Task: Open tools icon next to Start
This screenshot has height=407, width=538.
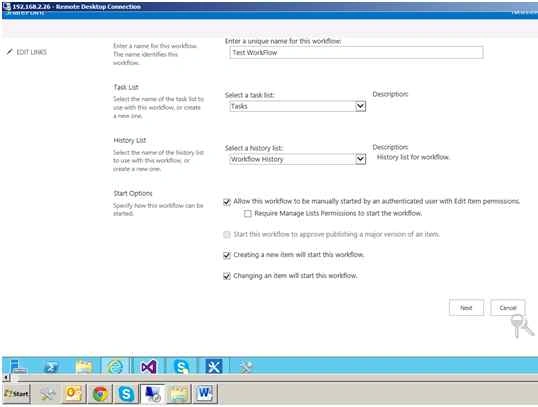Action: point(48,394)
